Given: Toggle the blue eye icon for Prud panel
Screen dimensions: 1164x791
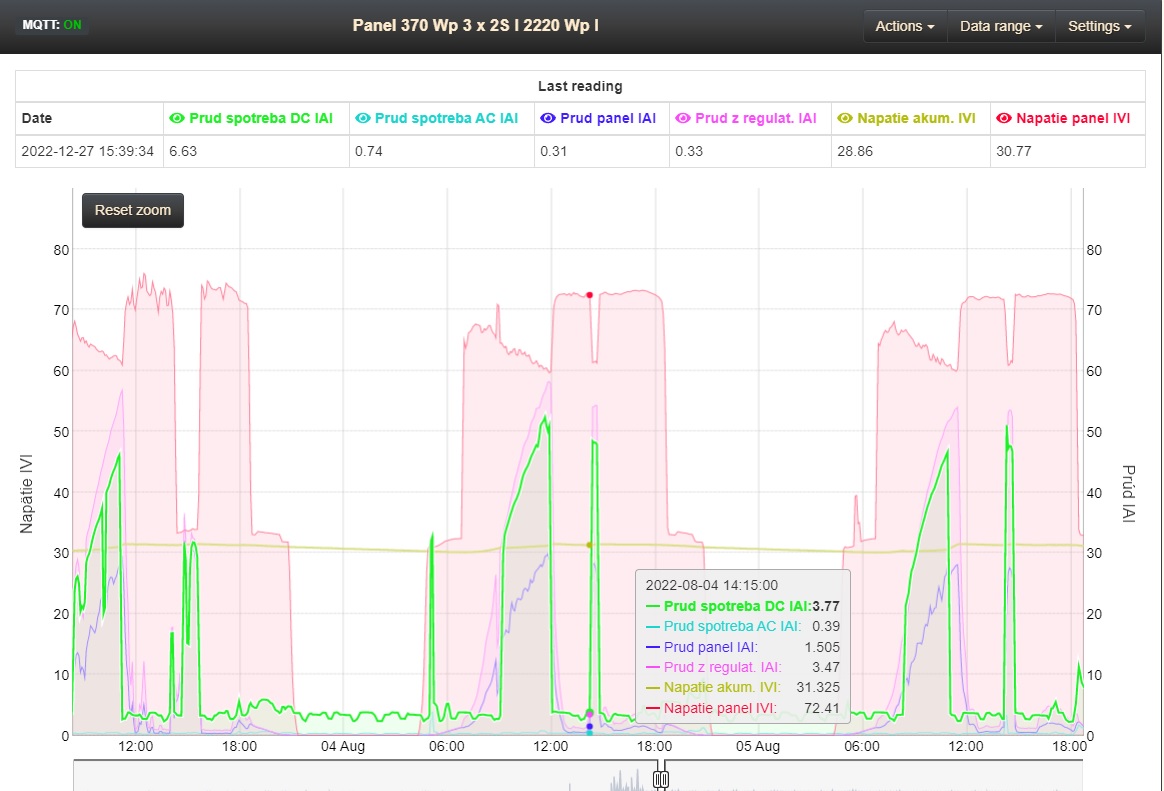Looking at the screenshot, I should click(x=548, y=118).
